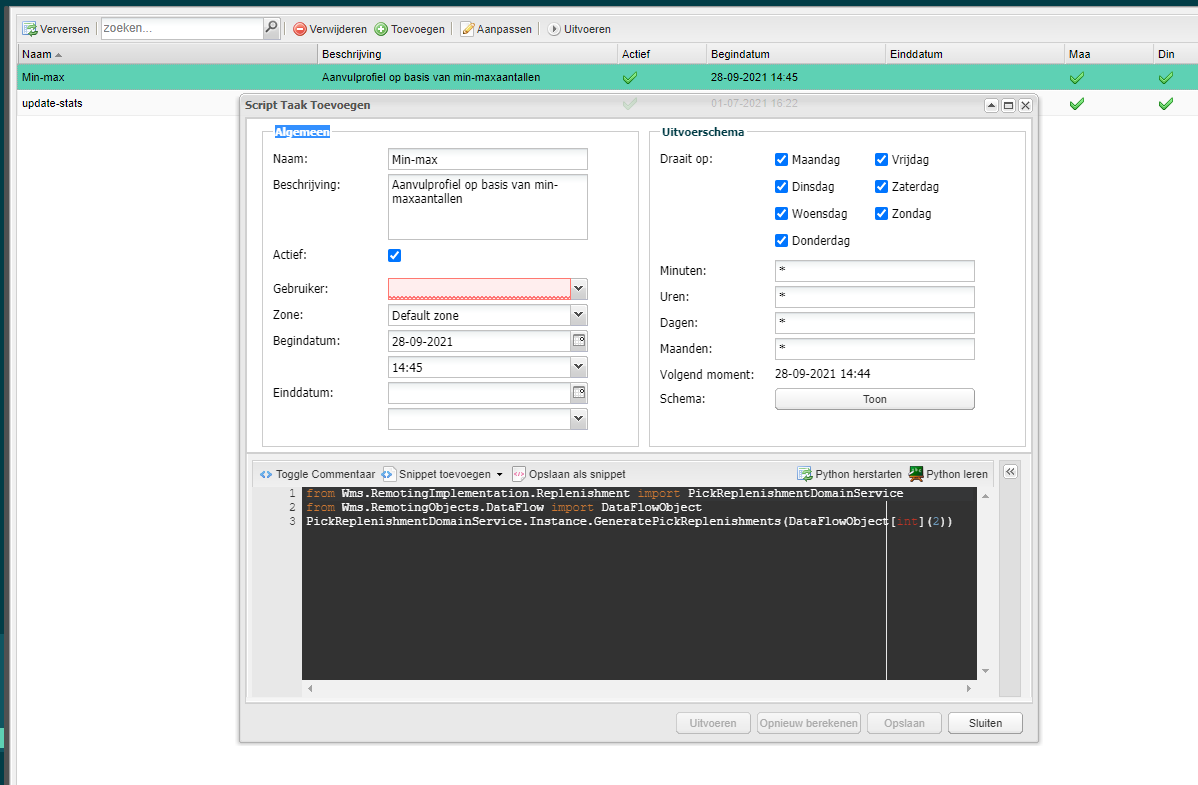Click the Sluiten button
Viewport: 1198px width, 785px height.
click(x=985, y=723)
